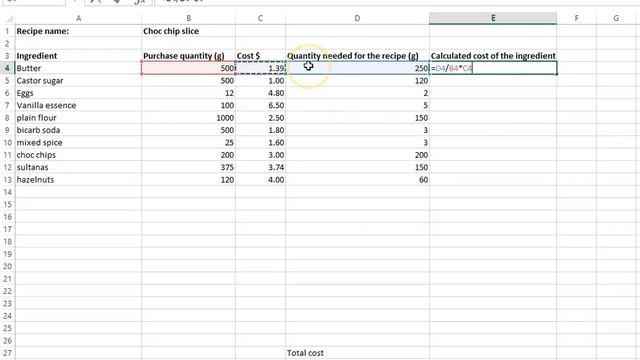Click Butter purchase quantity cell B4
This screenshot has height=360, width=640.
(x=188, y=68)
